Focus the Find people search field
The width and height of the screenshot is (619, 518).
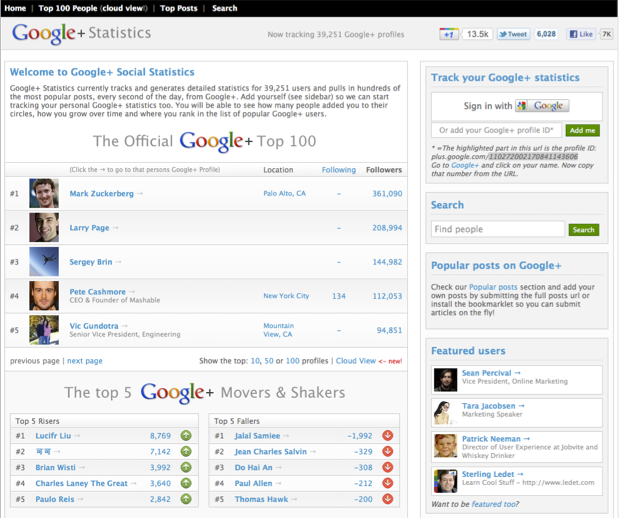pos(498,229)
